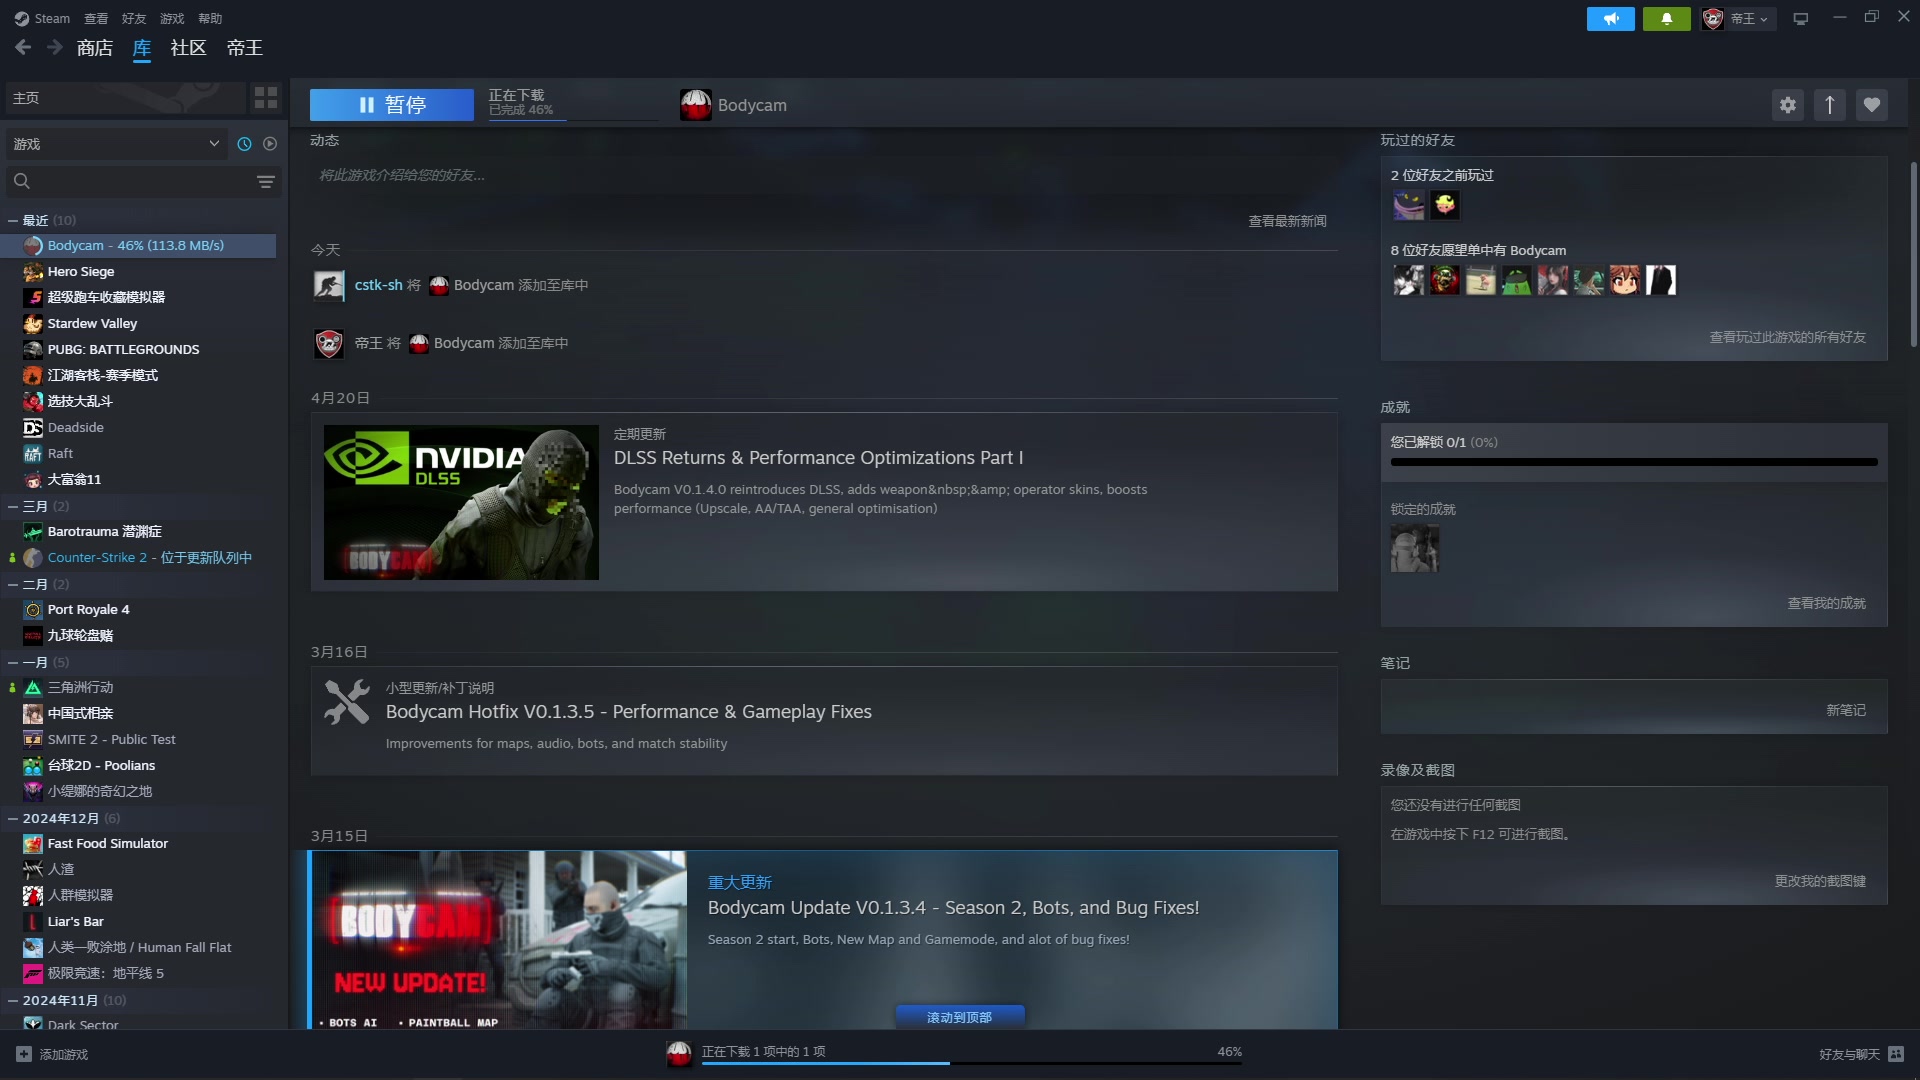Click locked achievement thumbnail
The height and width of the screenshot is (1080, 1920).
tap(1414, 548)
